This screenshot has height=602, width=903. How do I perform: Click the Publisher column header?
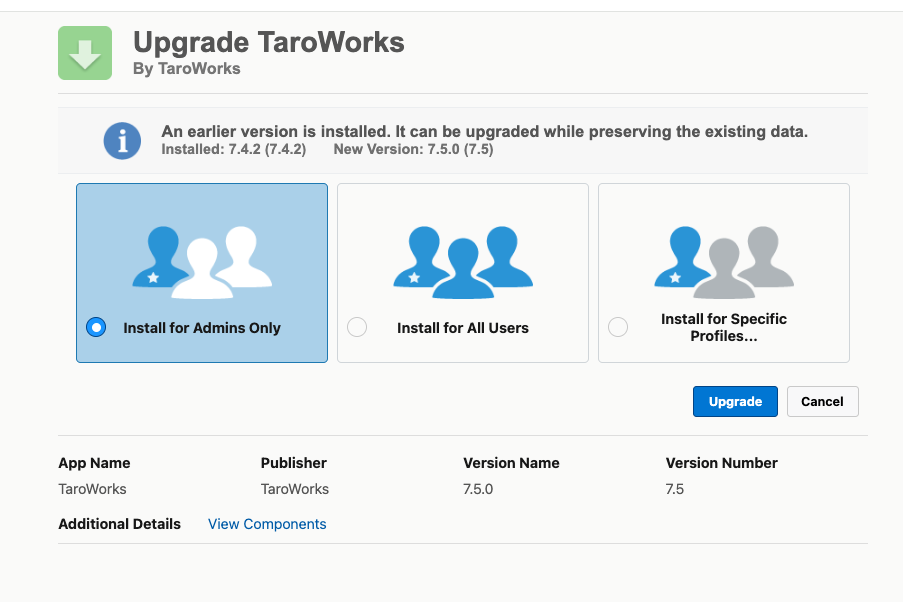(294, 463)
